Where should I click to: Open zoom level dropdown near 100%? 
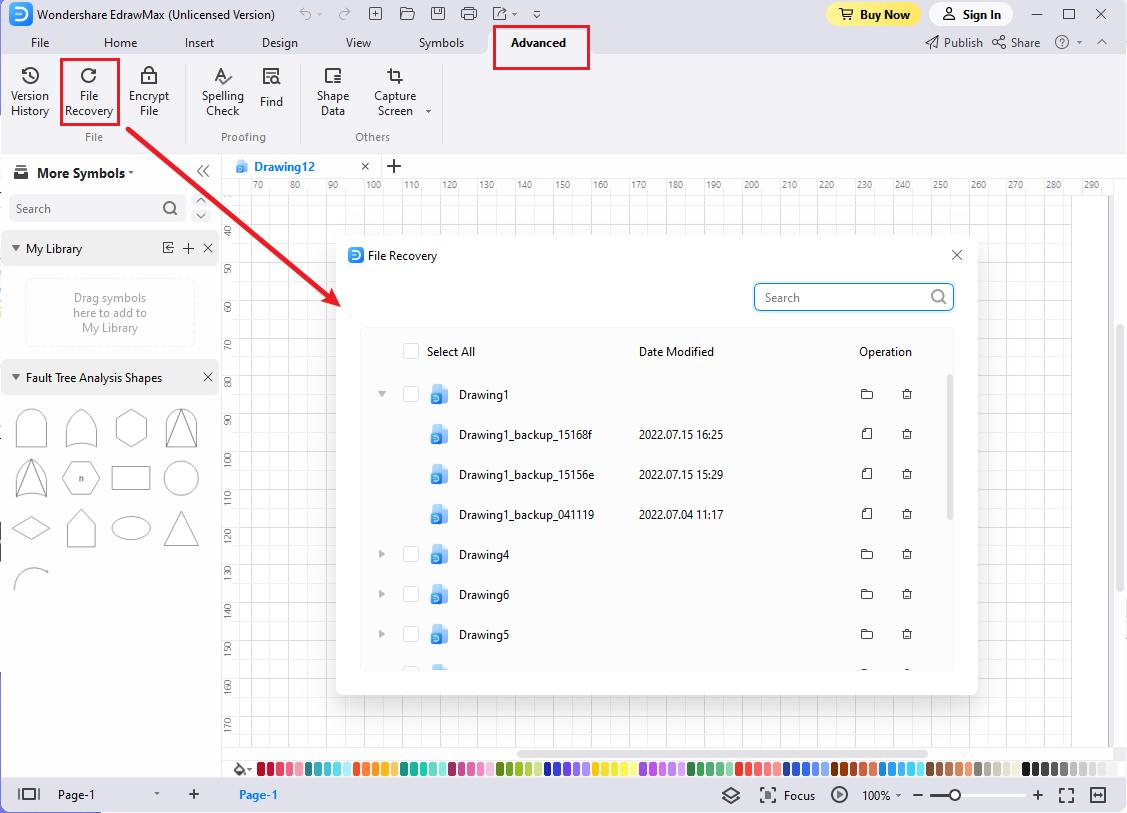tap(898, 796)
